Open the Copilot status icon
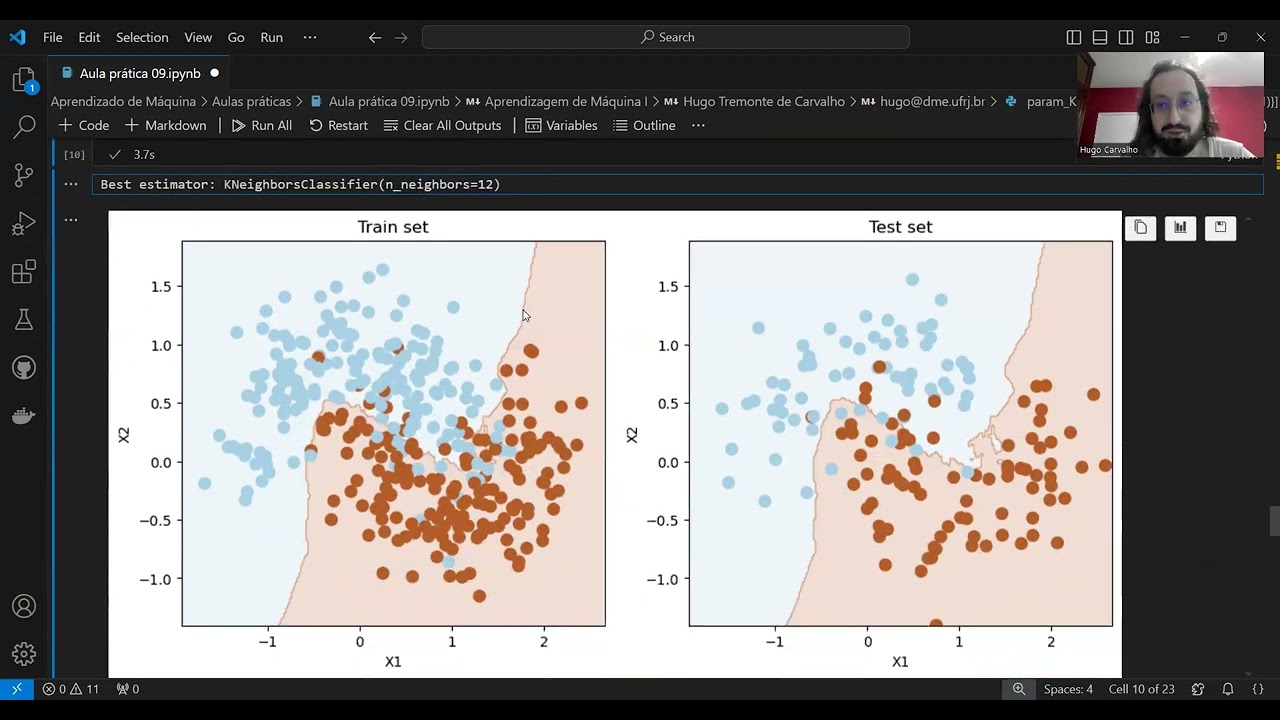This screenshot has width=1280, height=720. [x=1198, y=689]
